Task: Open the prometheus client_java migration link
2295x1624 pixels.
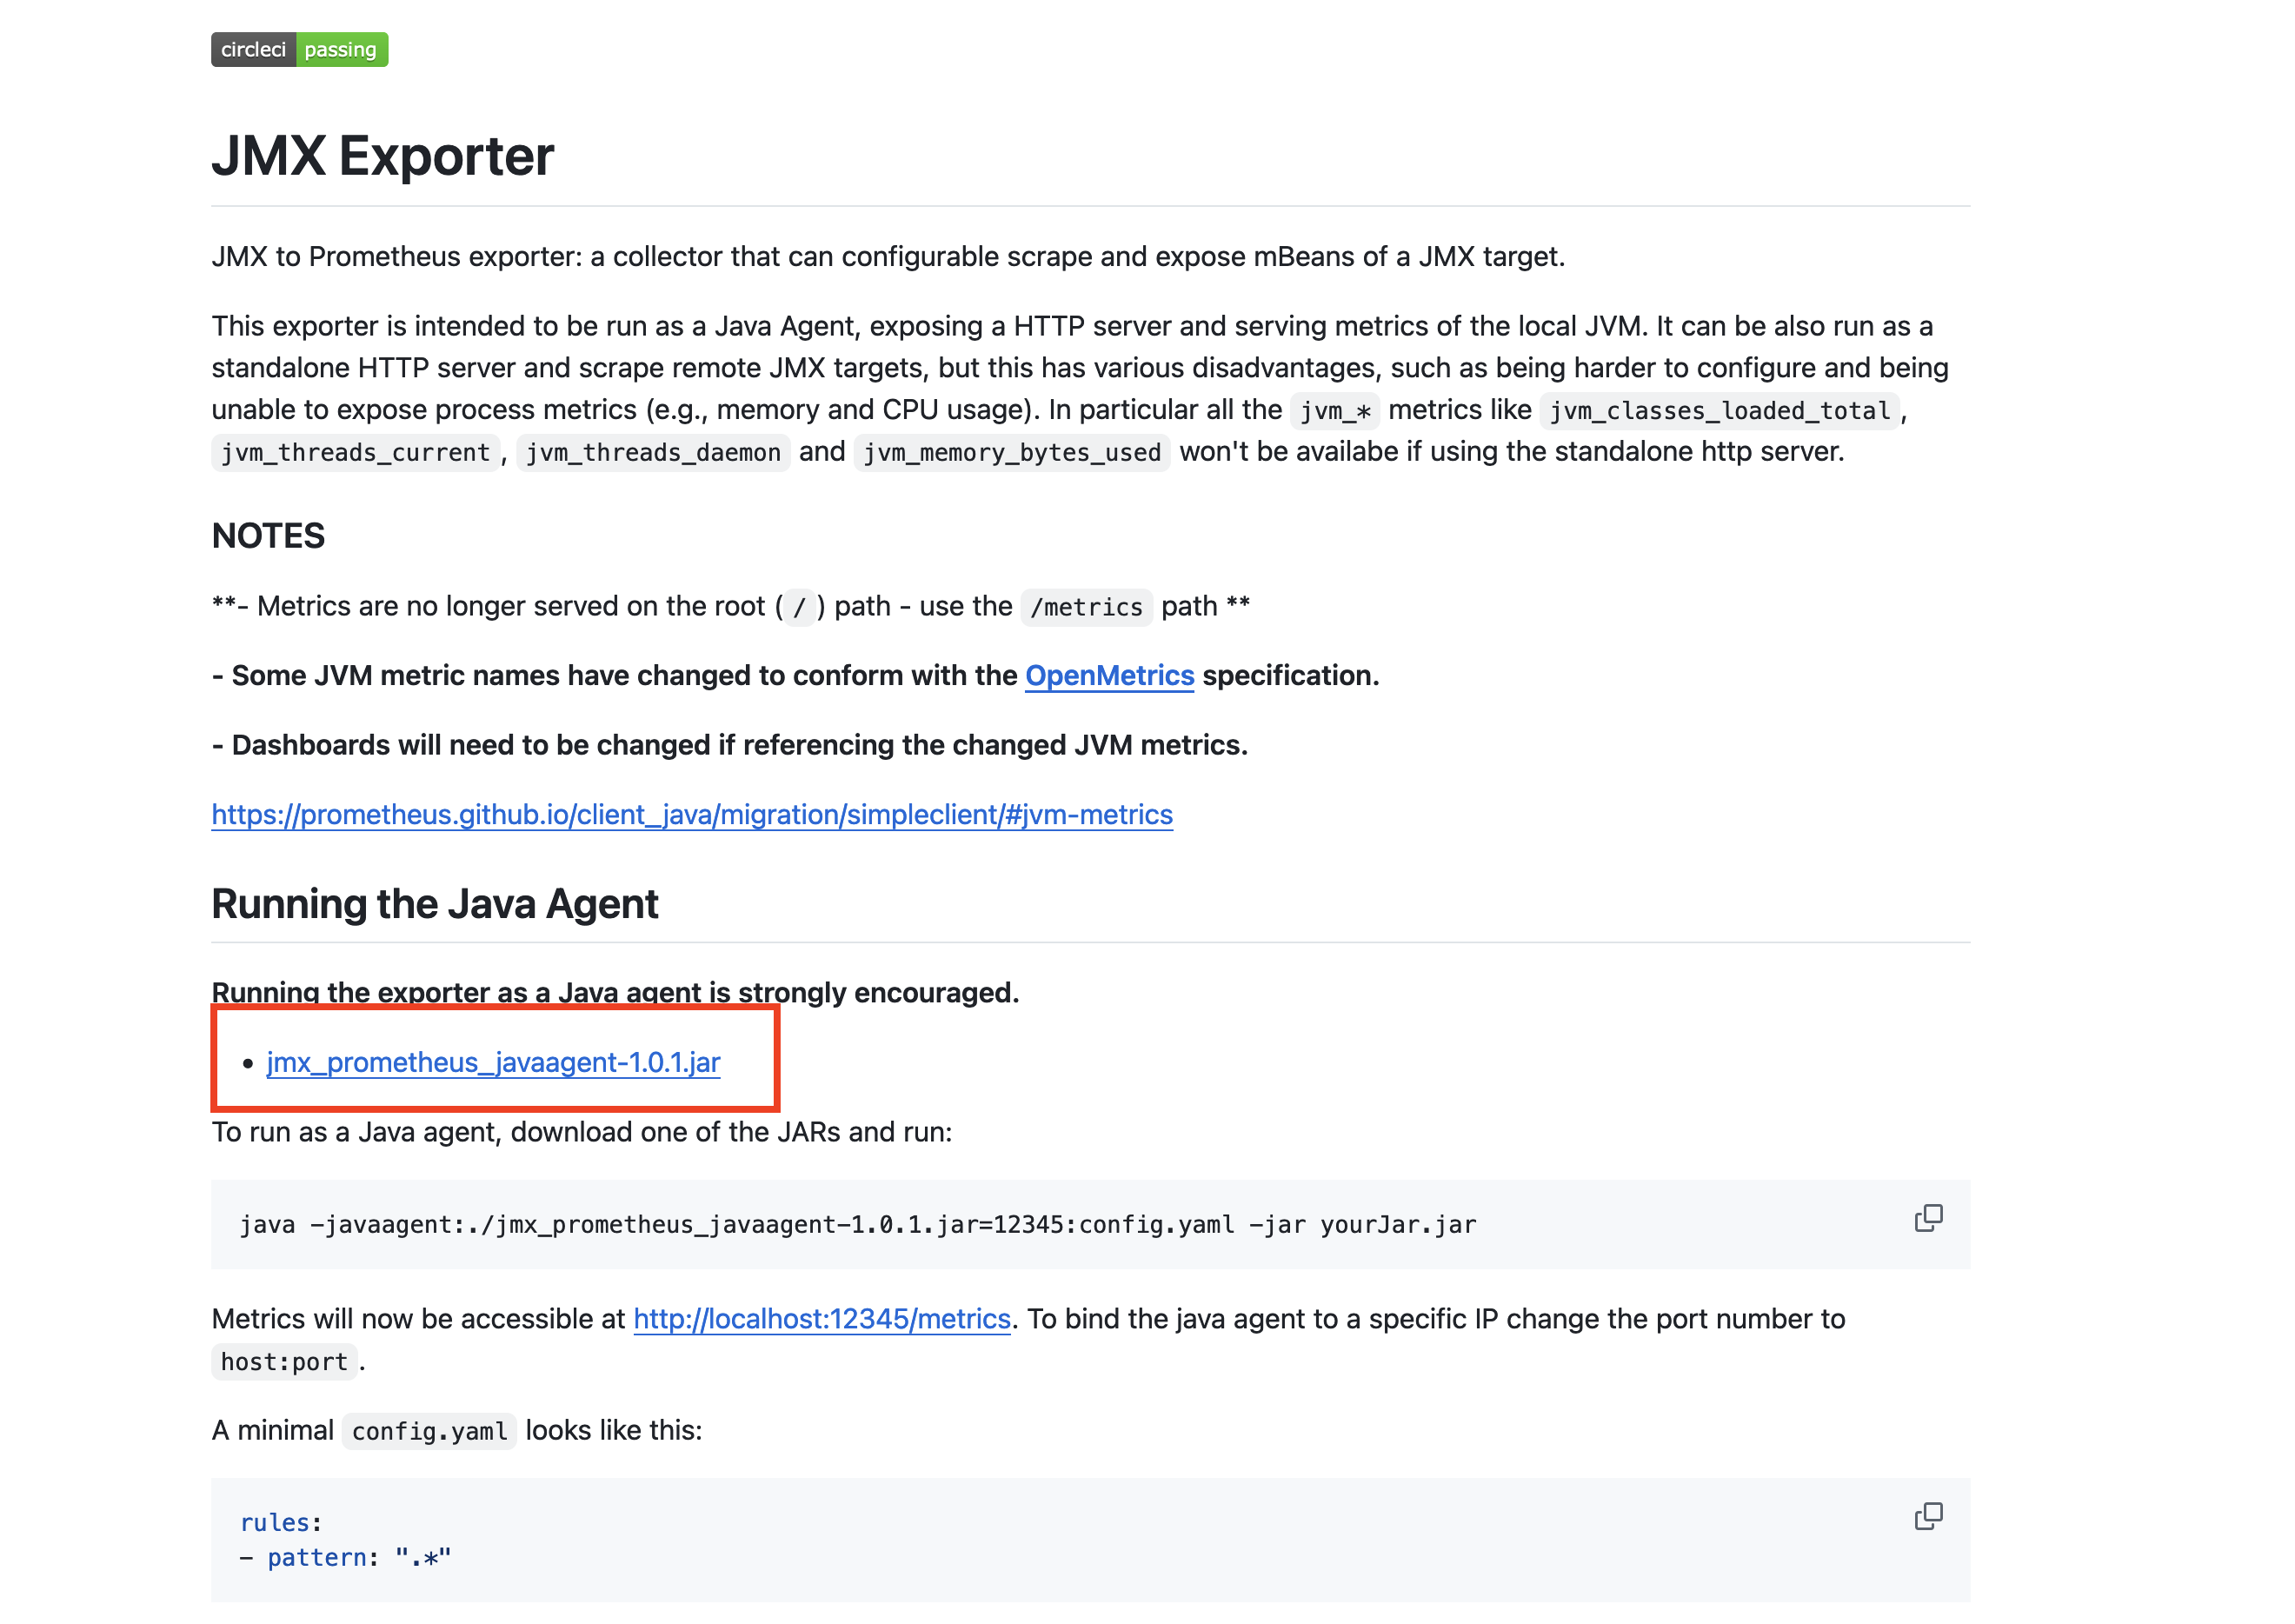Action: 692,814
